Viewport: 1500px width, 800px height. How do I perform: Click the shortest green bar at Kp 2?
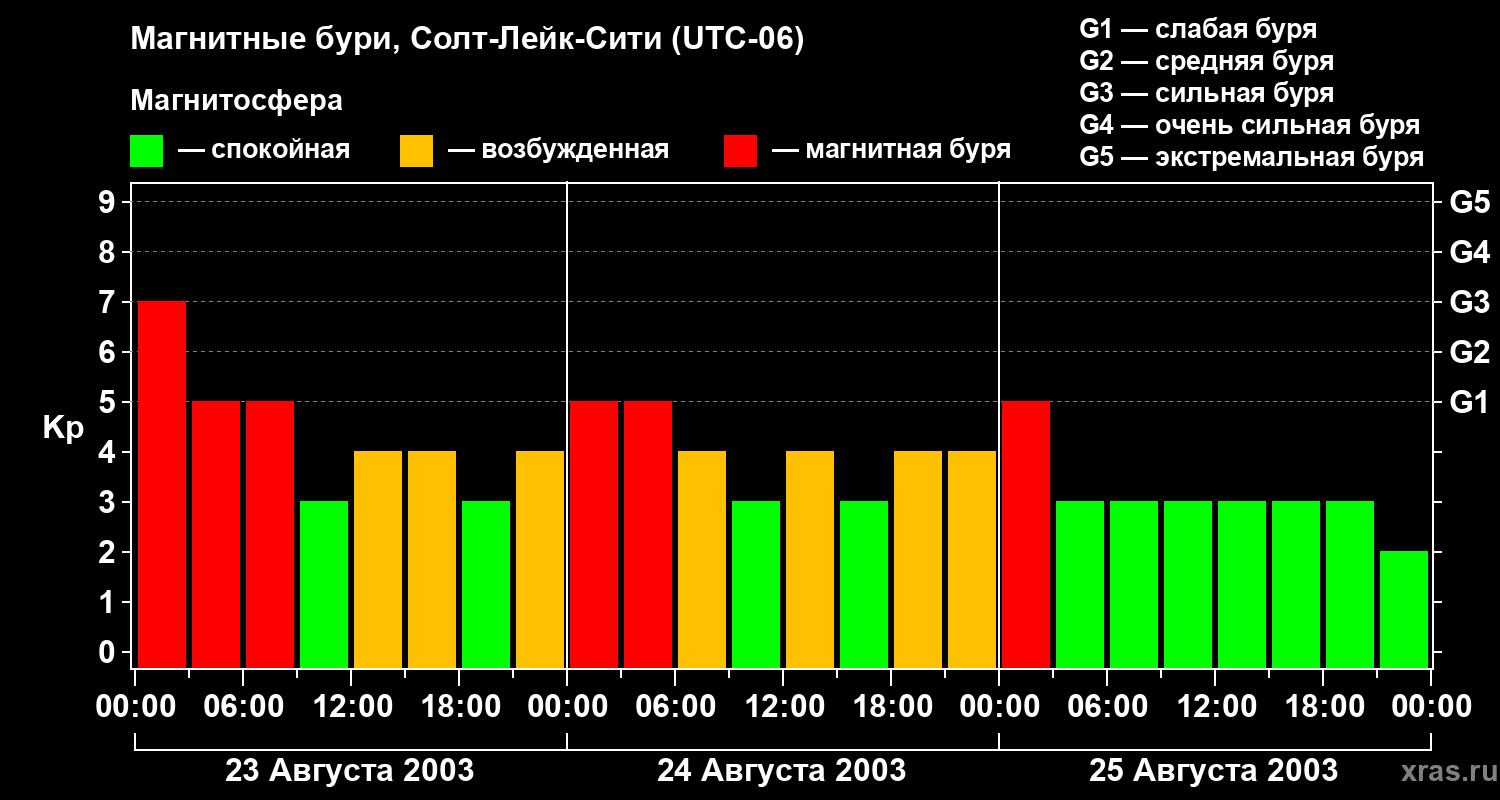click(x=1404, y=609)
